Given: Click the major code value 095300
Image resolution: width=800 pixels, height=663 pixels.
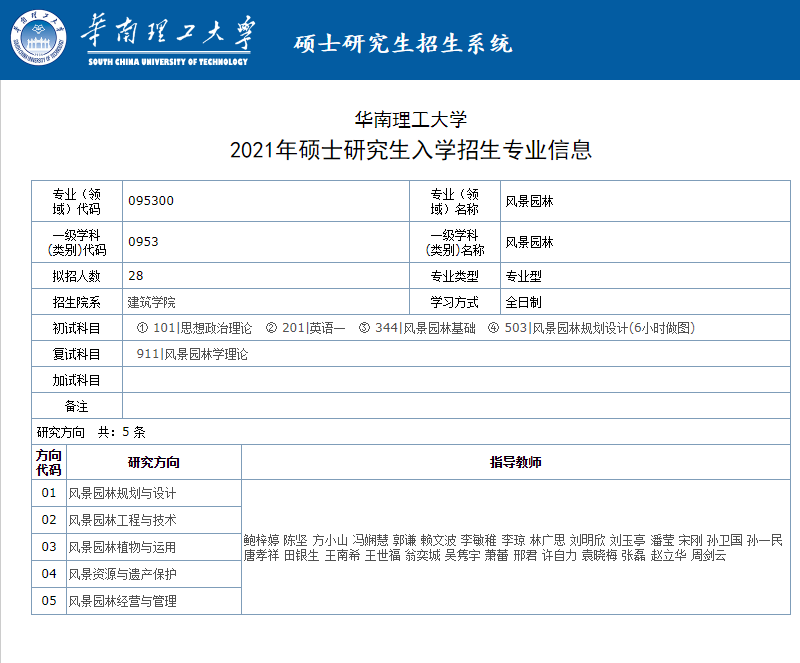Looking at the screenshot, I should click(x=151, y=201).
